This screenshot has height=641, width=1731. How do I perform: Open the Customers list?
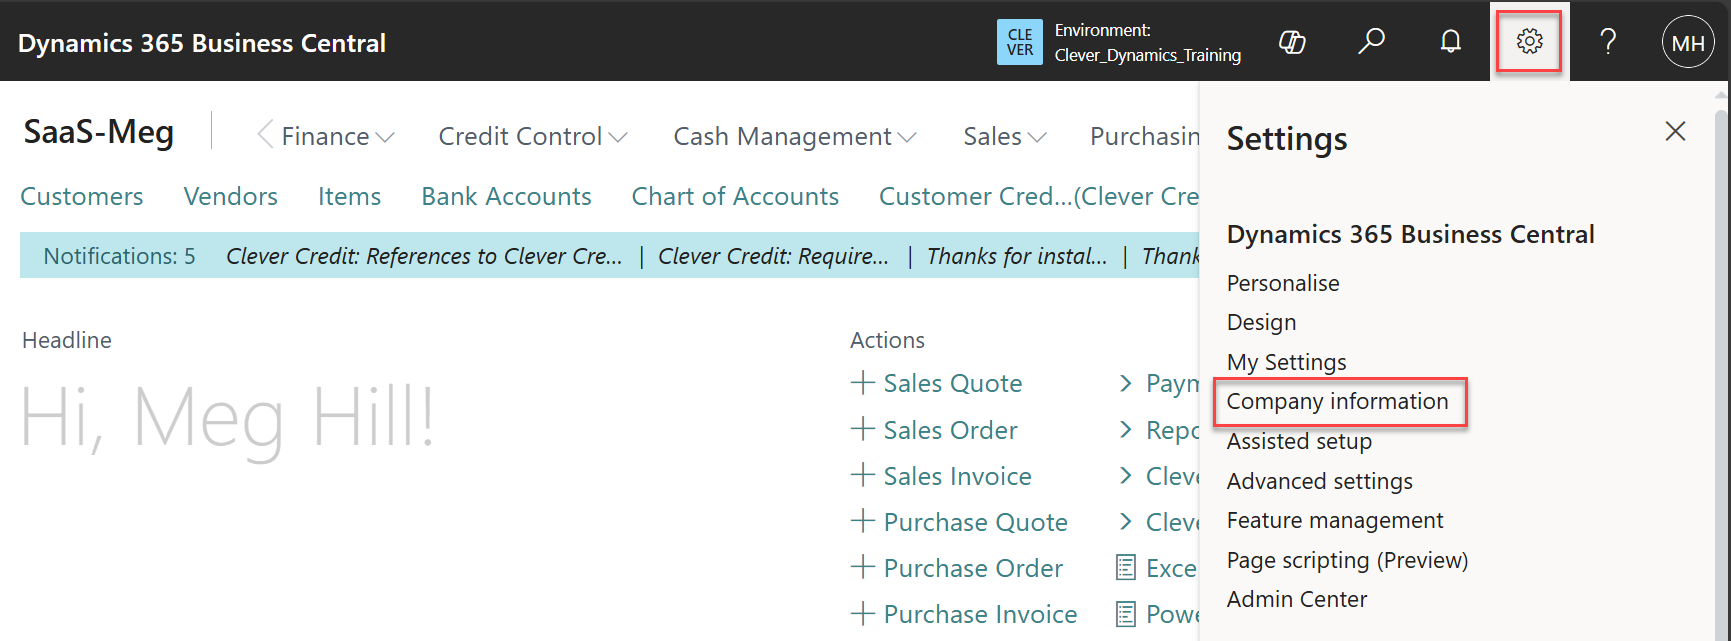point(82,196)
